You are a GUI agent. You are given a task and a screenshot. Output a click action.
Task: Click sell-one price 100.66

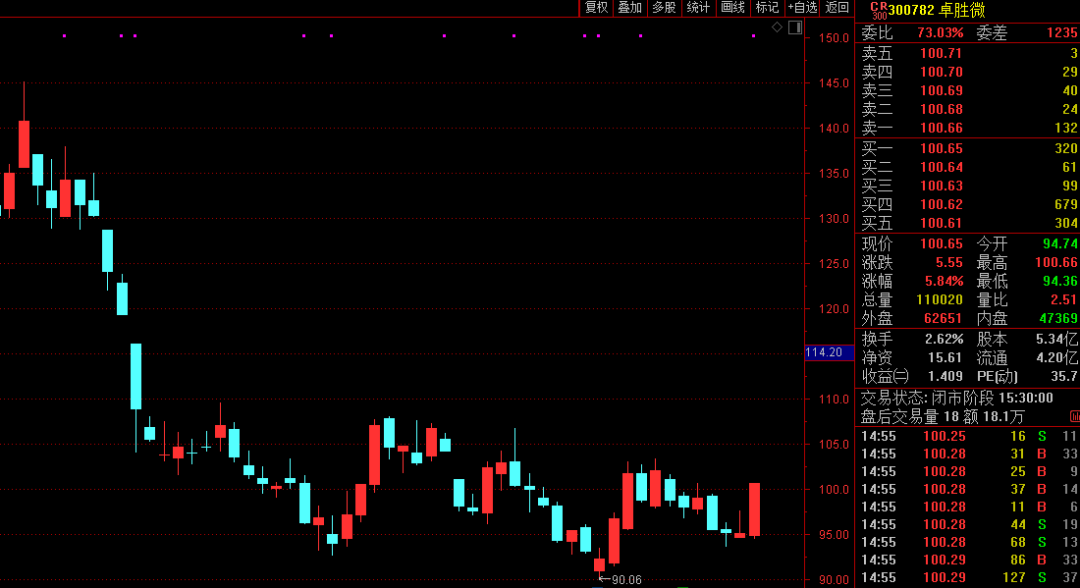pyautogui.click(x=941, y=127)
